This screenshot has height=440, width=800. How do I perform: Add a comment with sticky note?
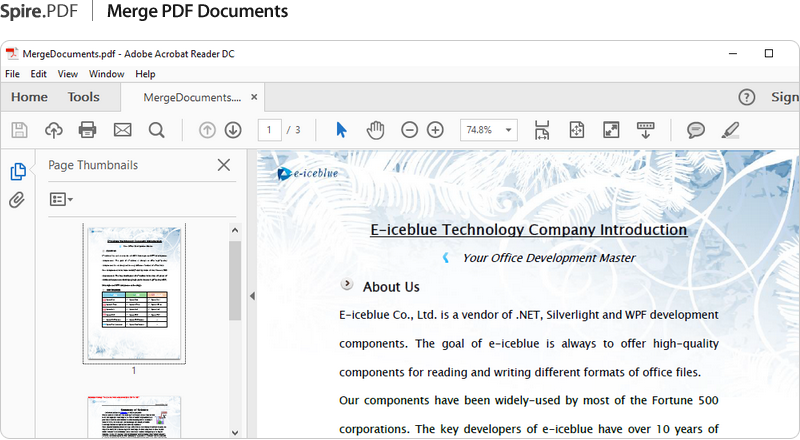[695, 130]
